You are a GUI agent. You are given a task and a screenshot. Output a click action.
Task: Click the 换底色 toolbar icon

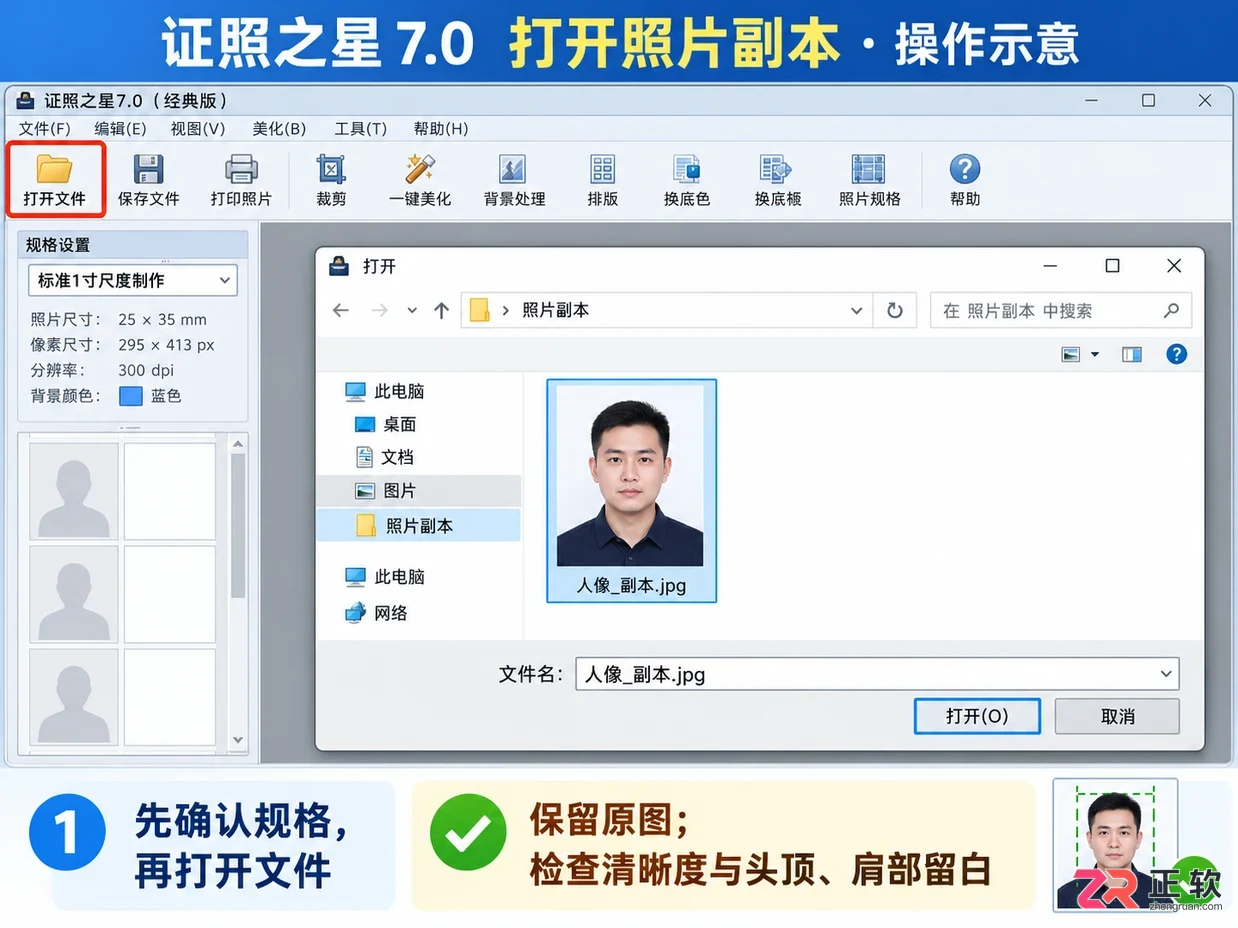(x=686, y=180)
